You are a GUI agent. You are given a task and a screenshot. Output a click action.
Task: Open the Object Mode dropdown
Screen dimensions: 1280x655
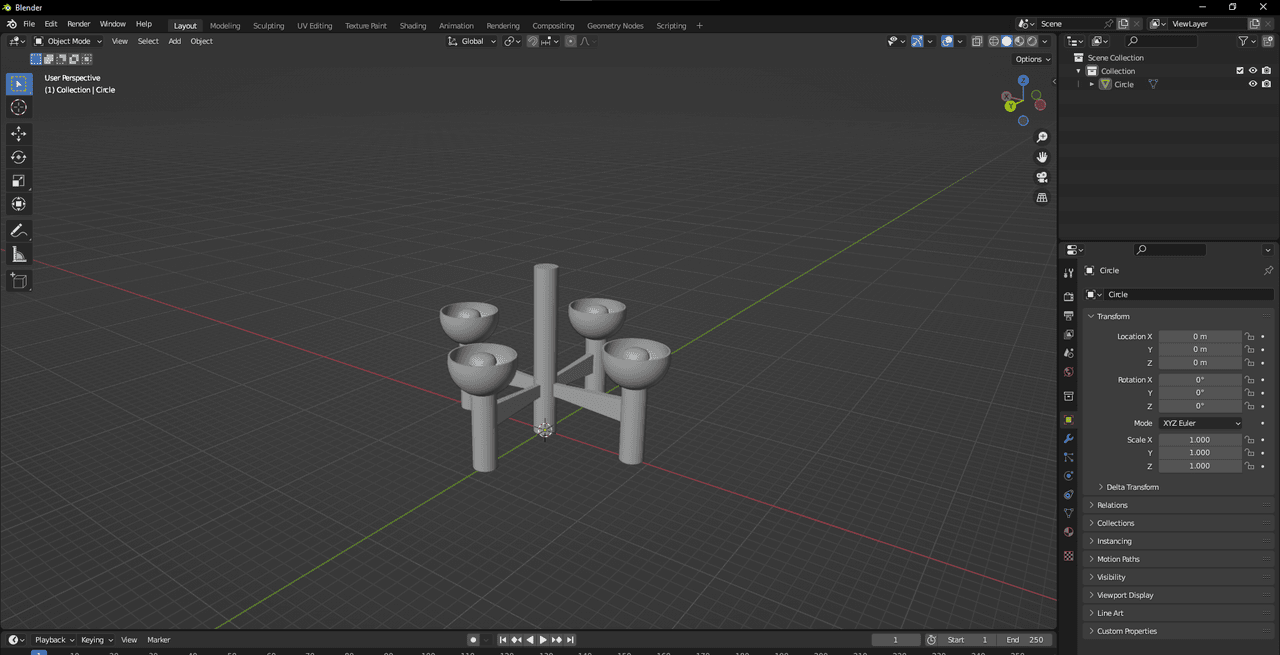(68, 41)
